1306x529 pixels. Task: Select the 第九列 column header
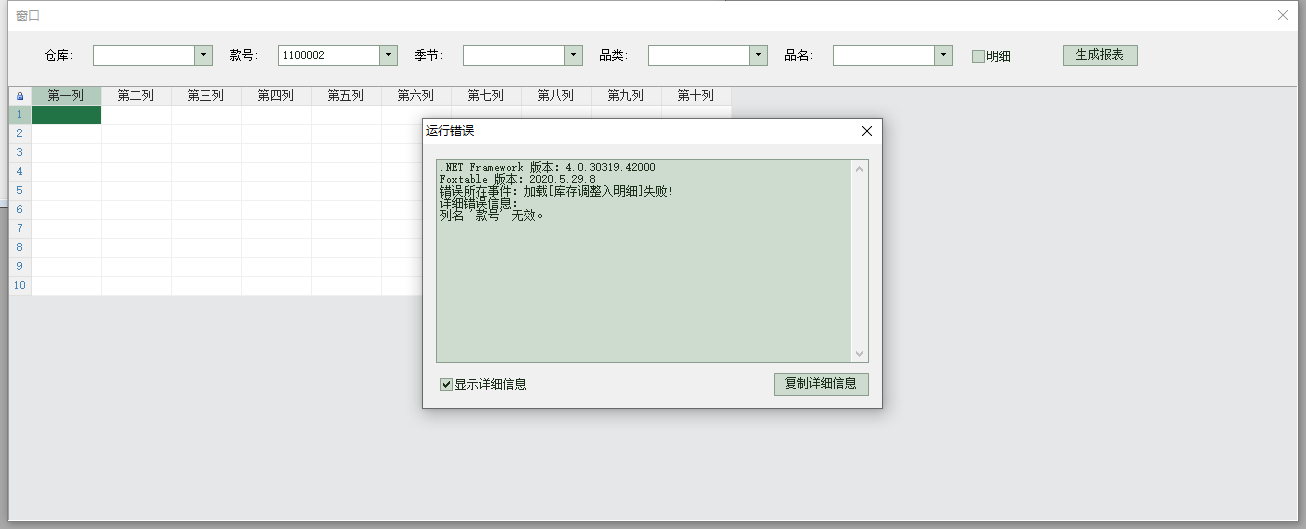pos(626,96)
